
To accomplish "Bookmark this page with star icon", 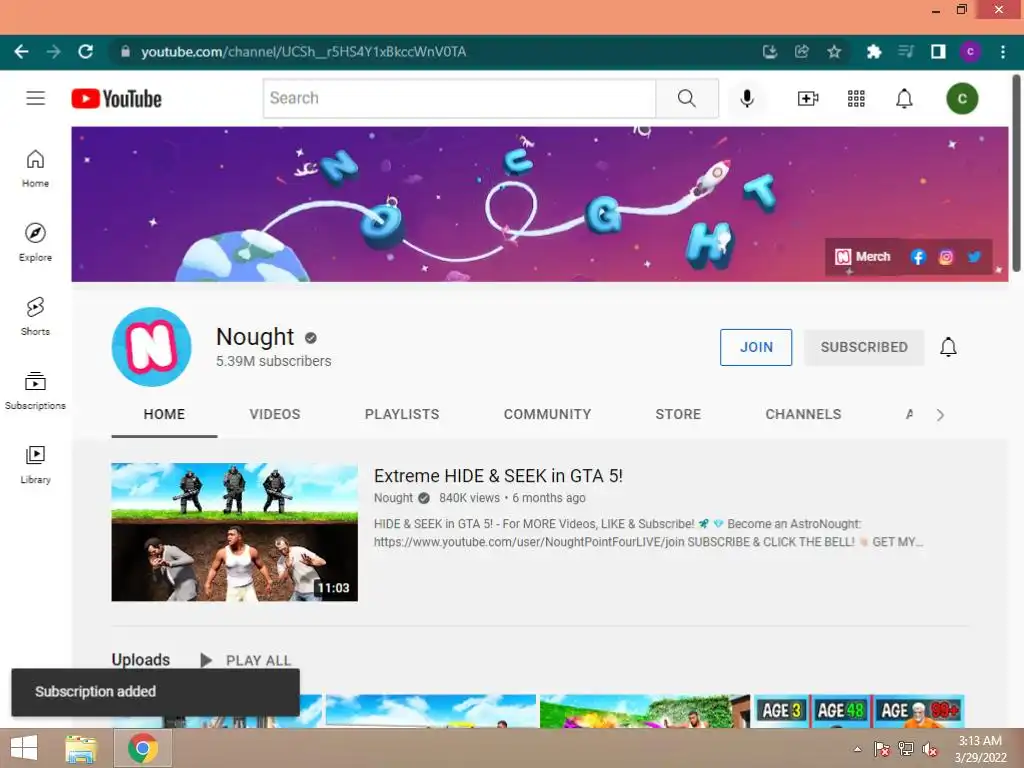I will click(834, 52).
